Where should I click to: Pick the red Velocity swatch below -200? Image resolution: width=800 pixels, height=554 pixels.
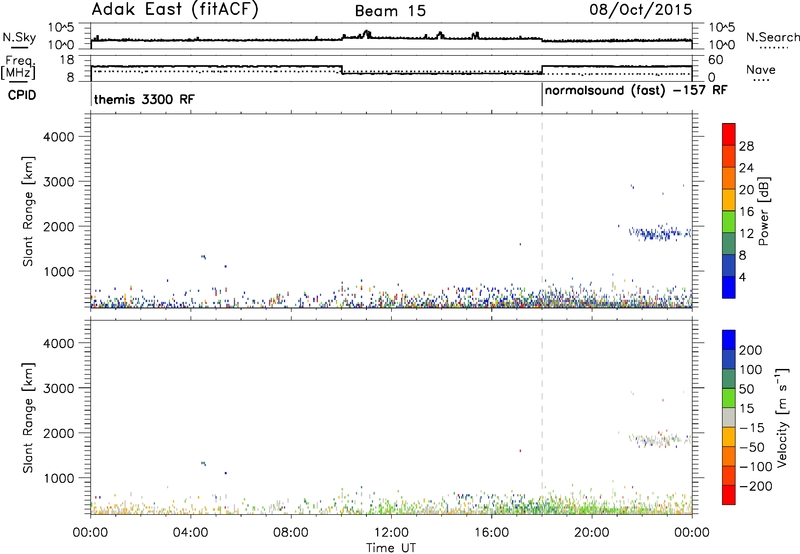[x=729, y=495]
